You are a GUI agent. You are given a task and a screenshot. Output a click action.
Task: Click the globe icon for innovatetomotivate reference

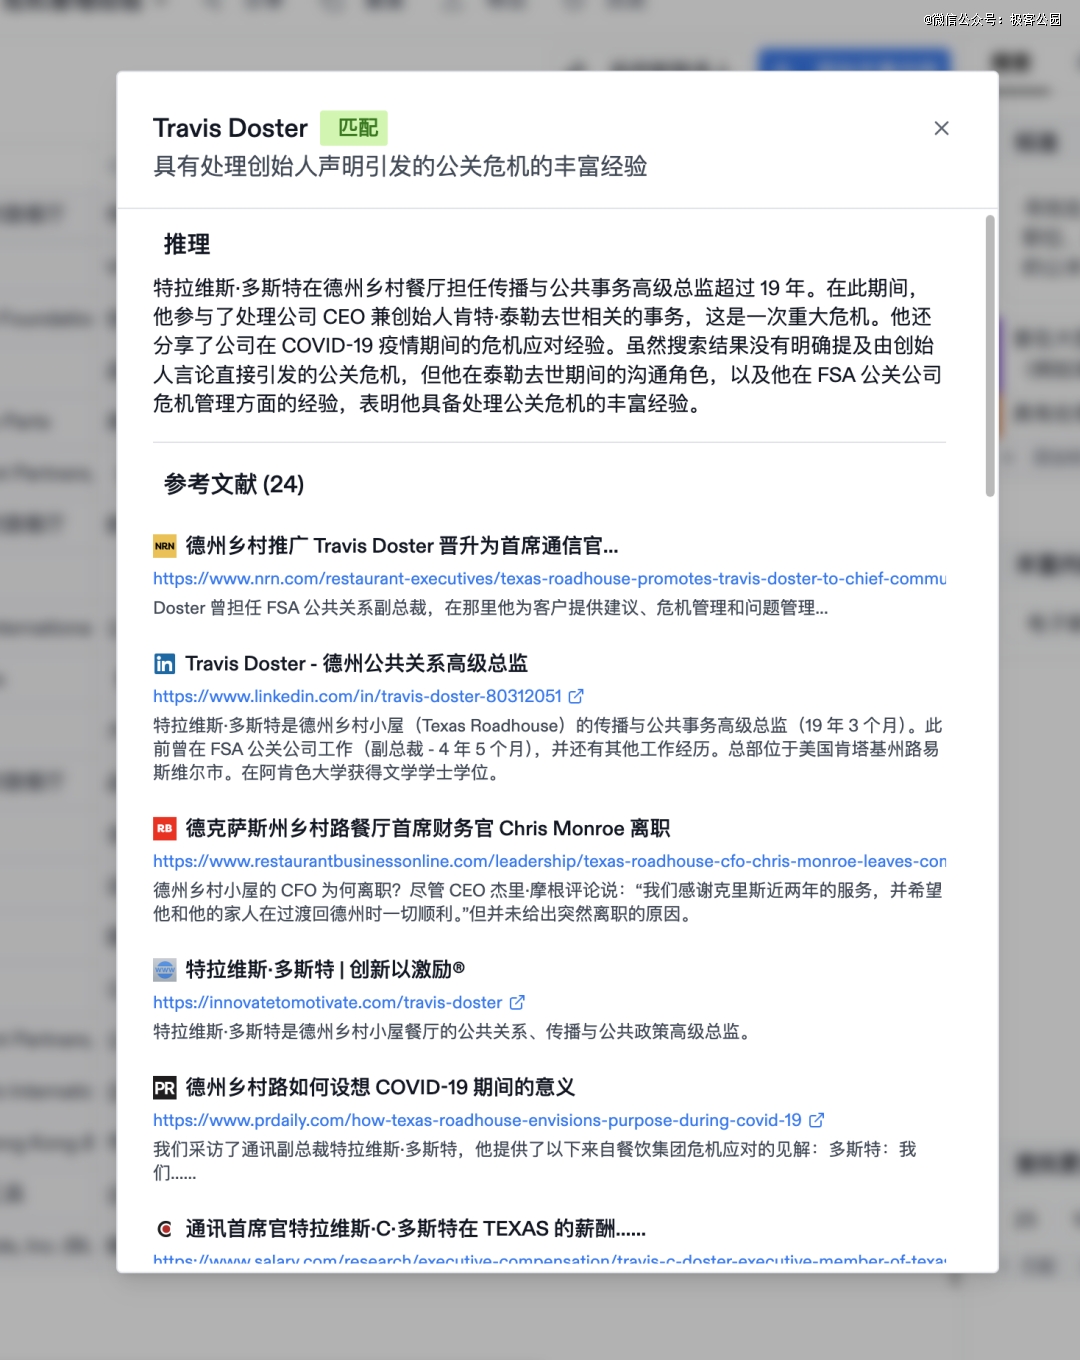(x=164, y=970)
